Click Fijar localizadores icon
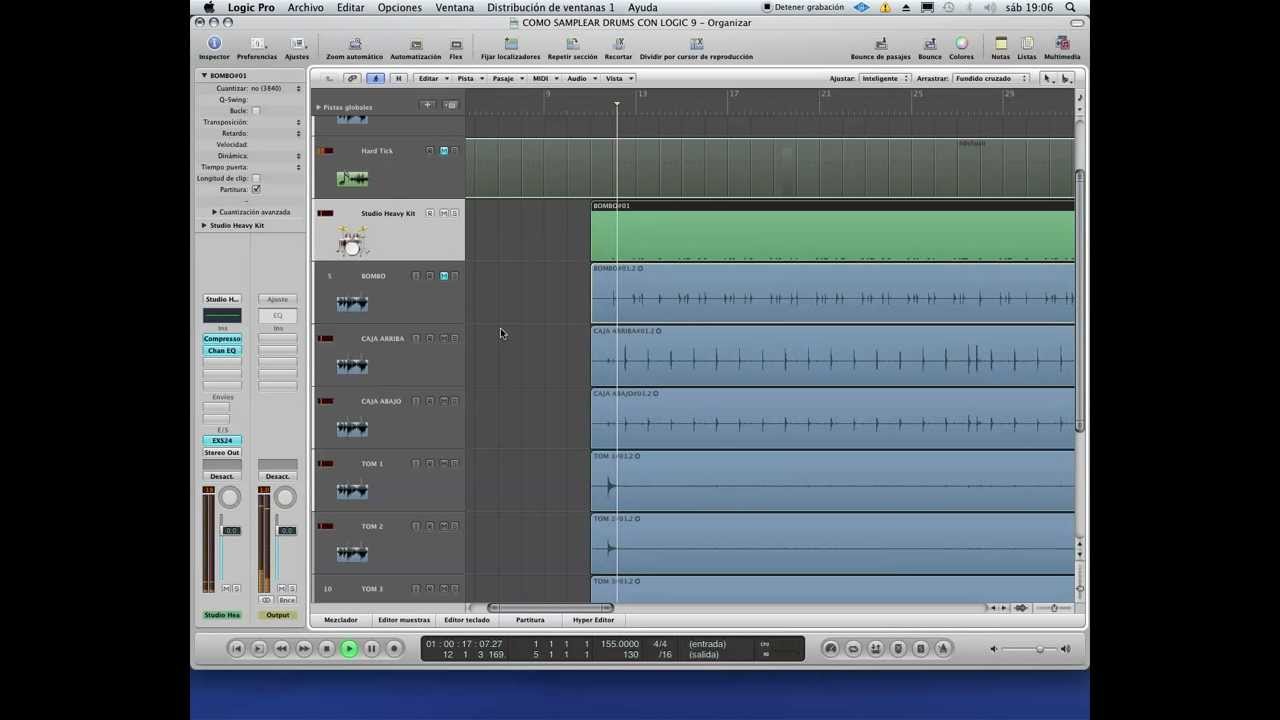Image resolution: width=1280 pixels, height=720 pixels. [x=510, y=44]
